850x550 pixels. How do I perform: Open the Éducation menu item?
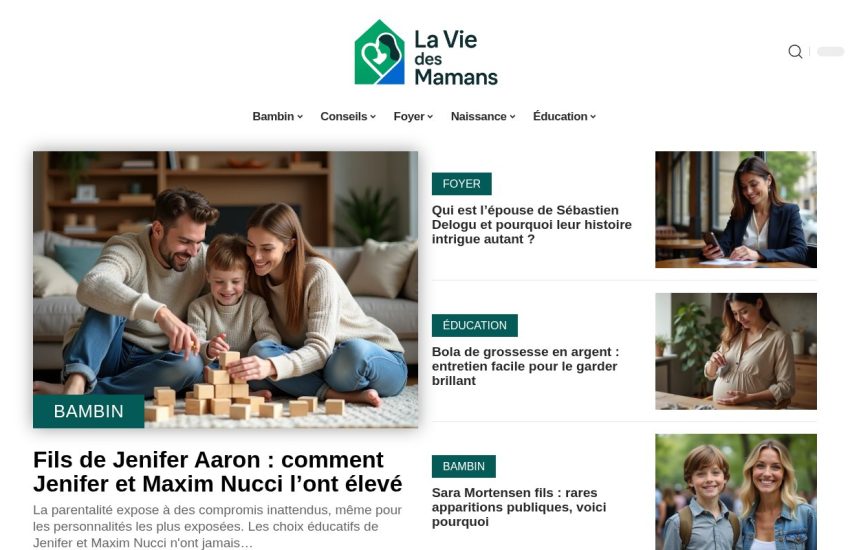[x=564, y=117]
